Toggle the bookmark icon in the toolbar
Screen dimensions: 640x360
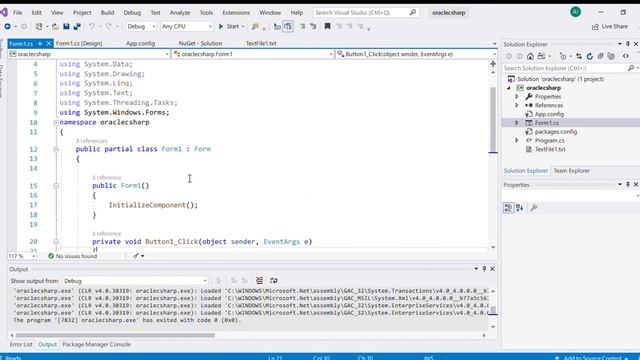tap(327, 27)
